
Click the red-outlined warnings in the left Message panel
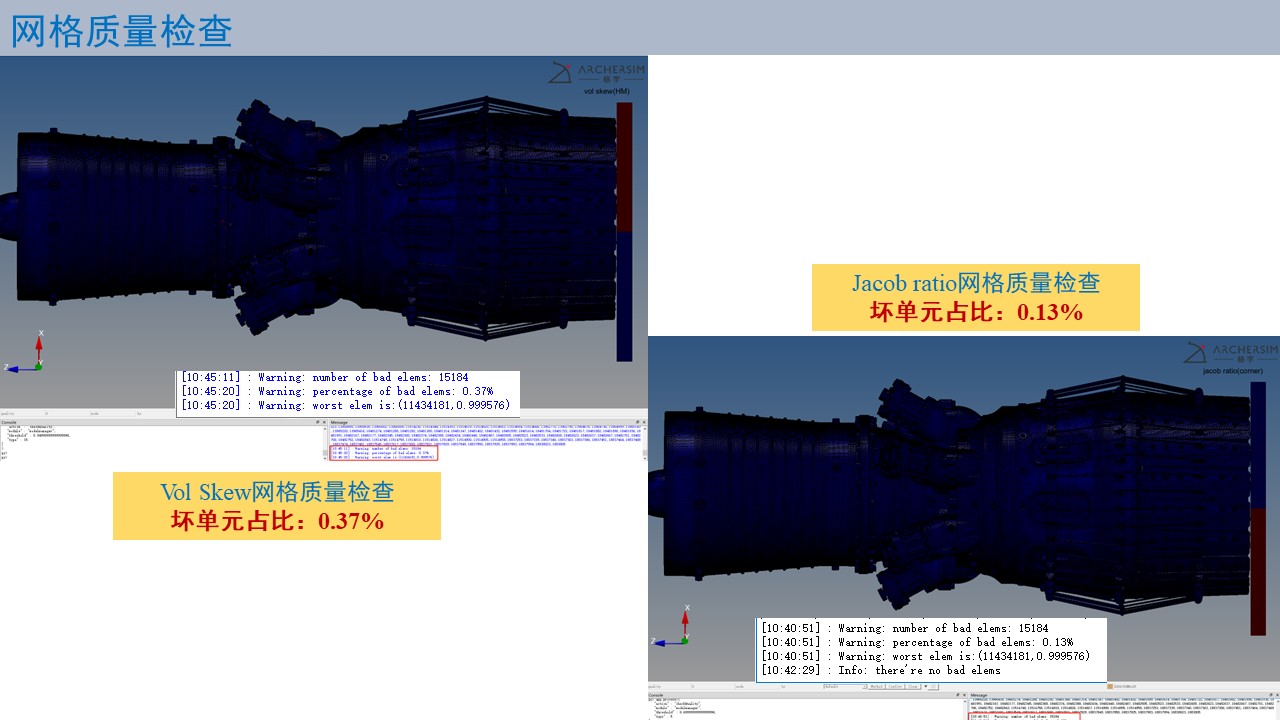point(383,454)
